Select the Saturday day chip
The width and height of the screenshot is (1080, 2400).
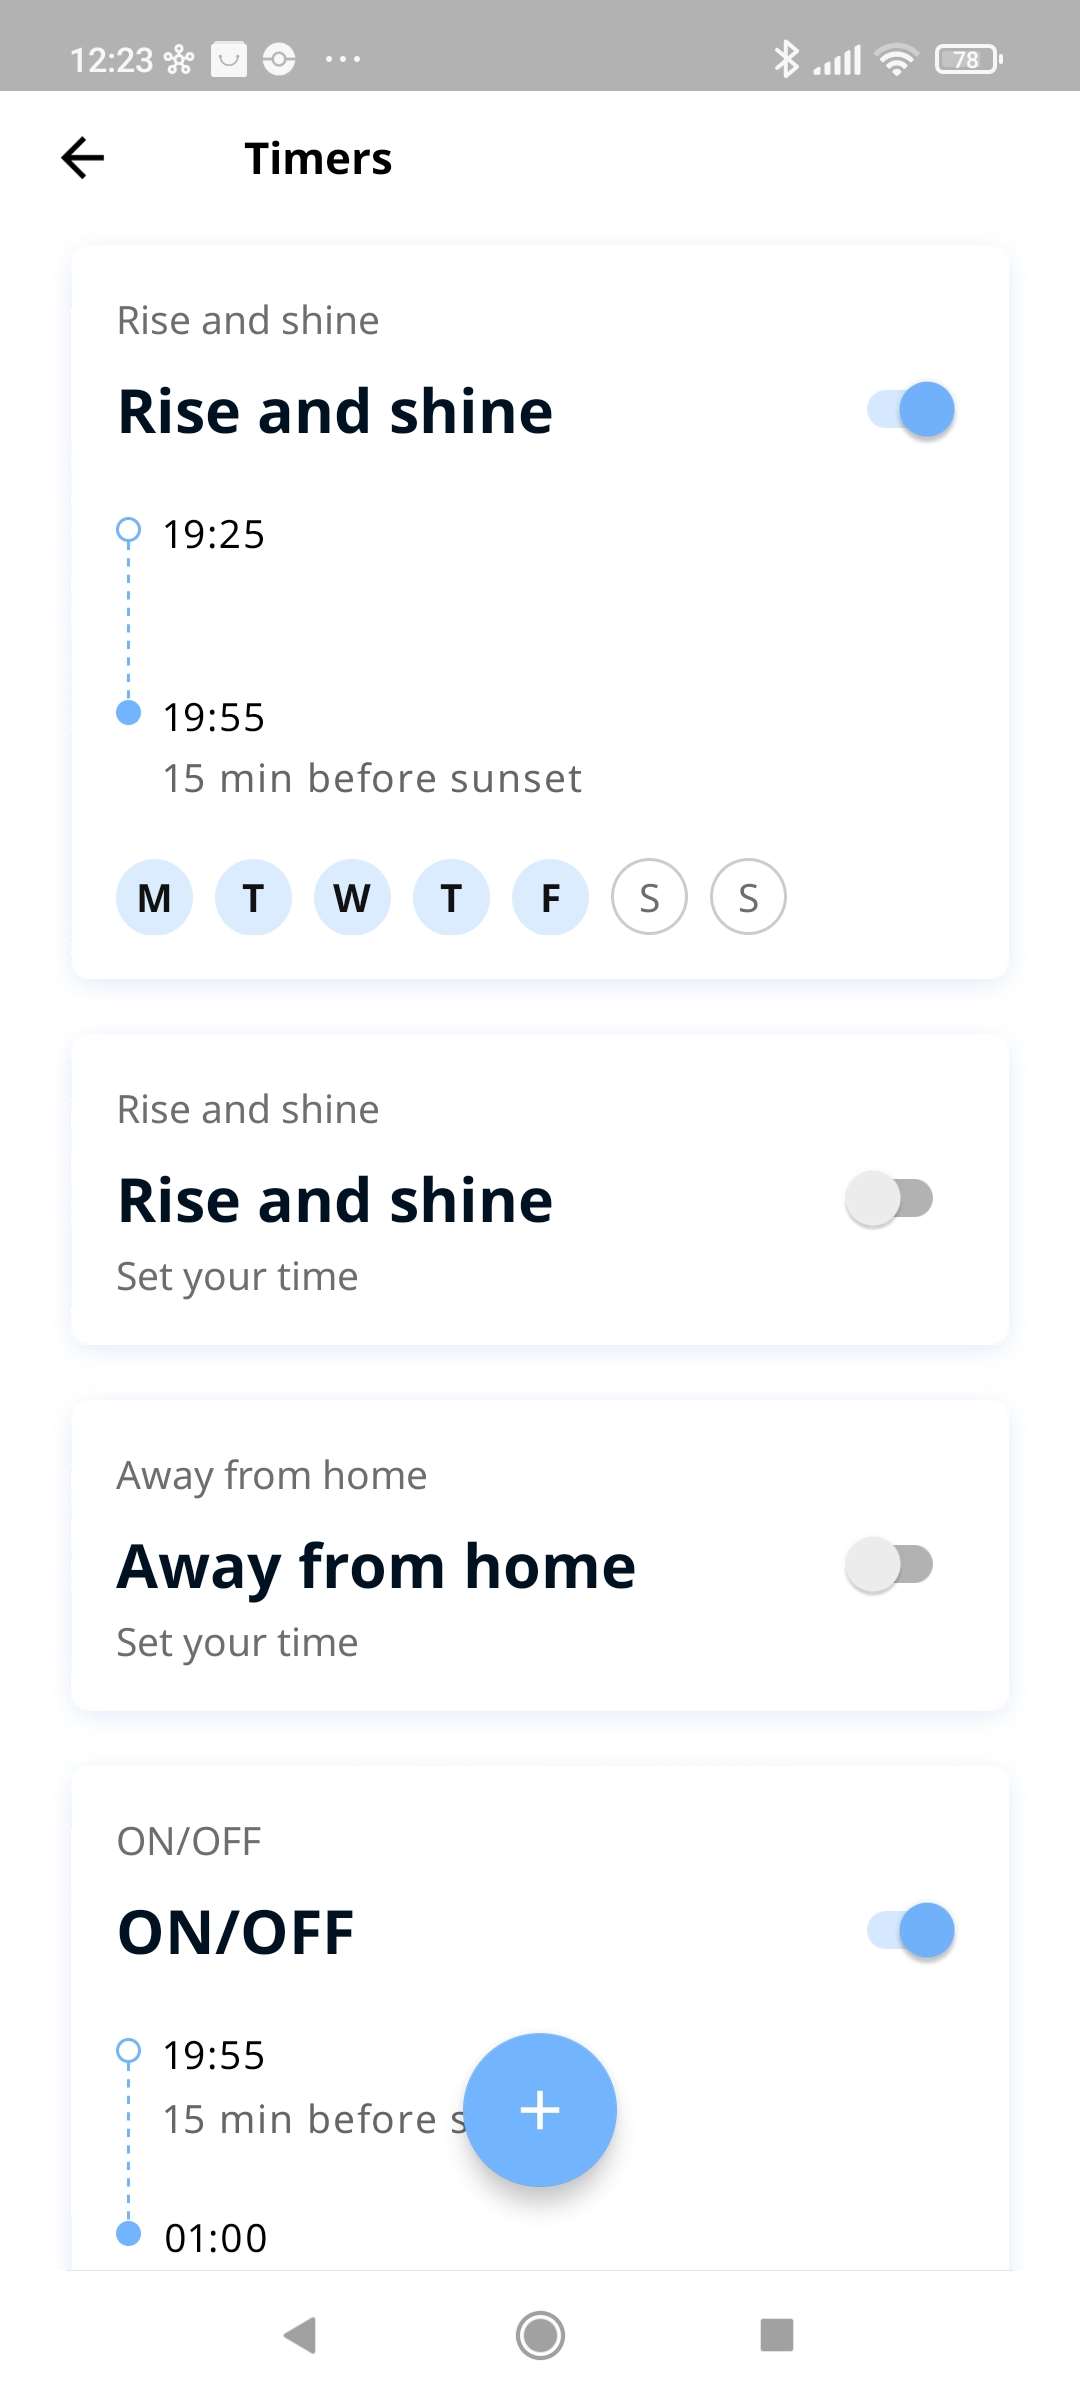tap(649, 897)
